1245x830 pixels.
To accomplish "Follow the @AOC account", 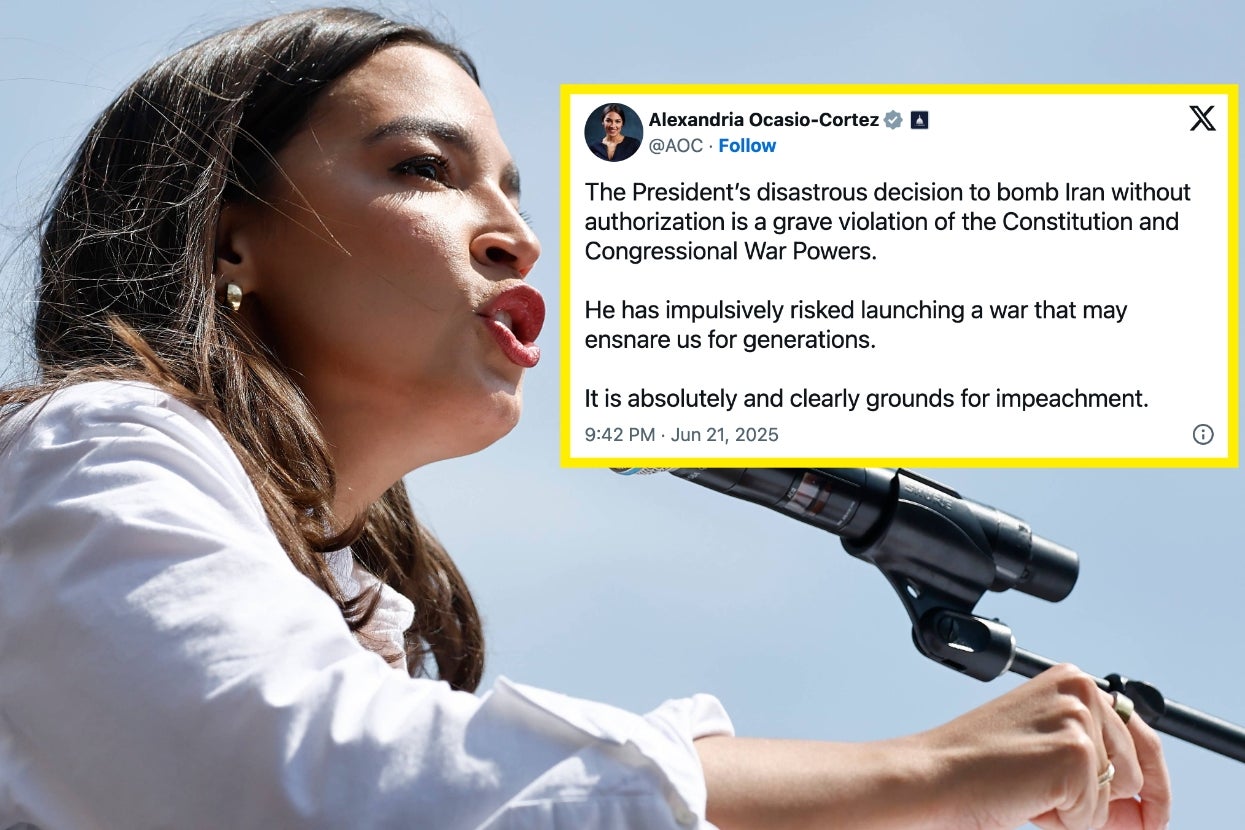I will [747, 146].
